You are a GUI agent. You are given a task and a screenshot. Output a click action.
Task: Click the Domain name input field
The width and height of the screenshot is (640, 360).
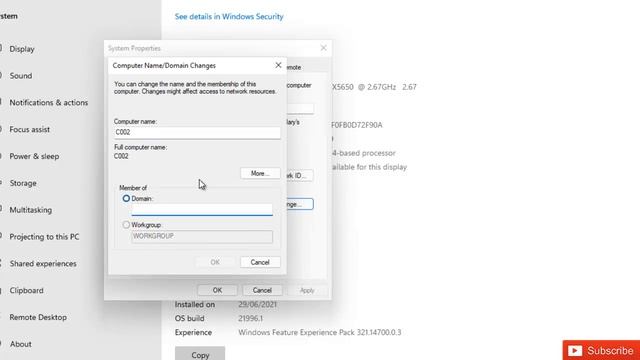click(202, 210)
